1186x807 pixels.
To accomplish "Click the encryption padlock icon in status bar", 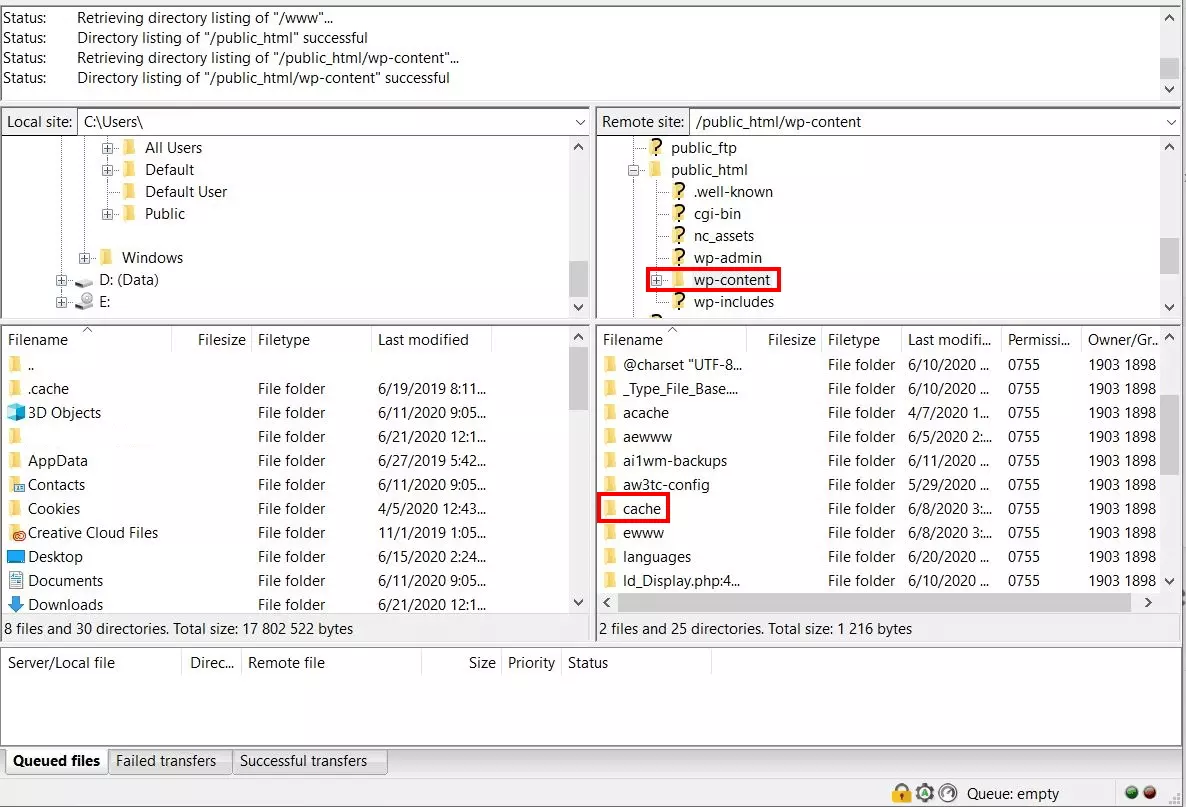I will point(901,793).
